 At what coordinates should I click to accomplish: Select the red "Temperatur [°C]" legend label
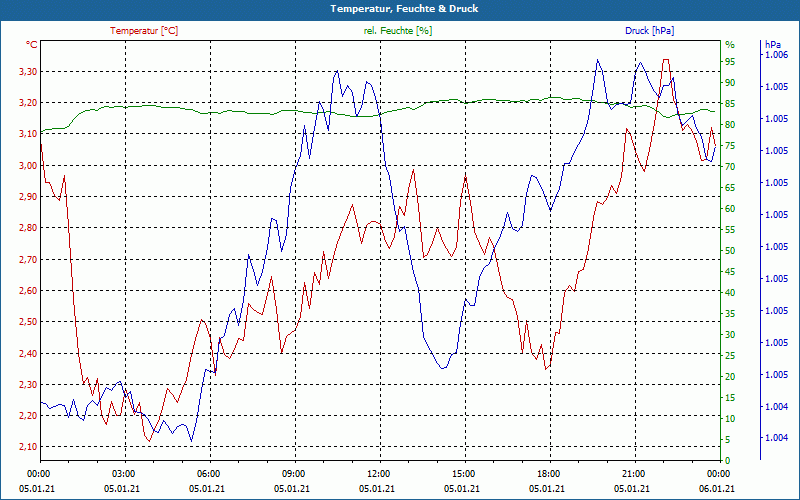pyautogui.click(x=144, y=31)
